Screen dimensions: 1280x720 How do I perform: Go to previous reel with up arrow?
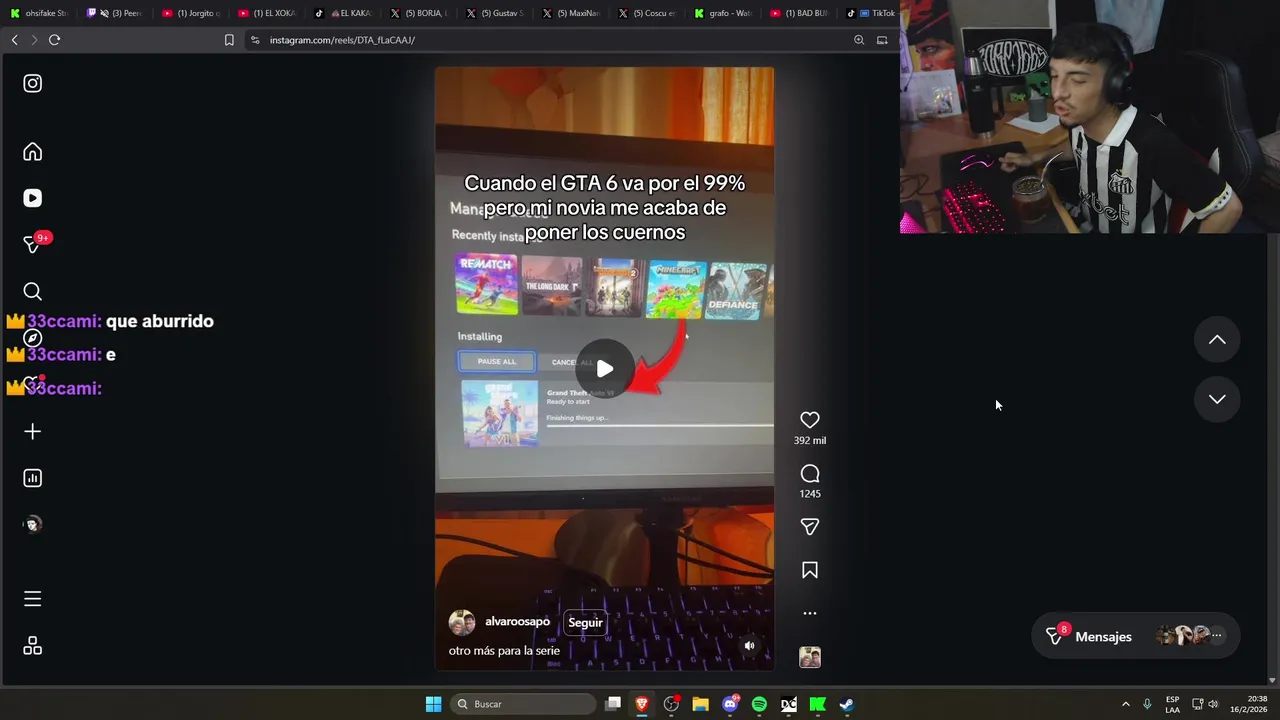click(1217, 340)
